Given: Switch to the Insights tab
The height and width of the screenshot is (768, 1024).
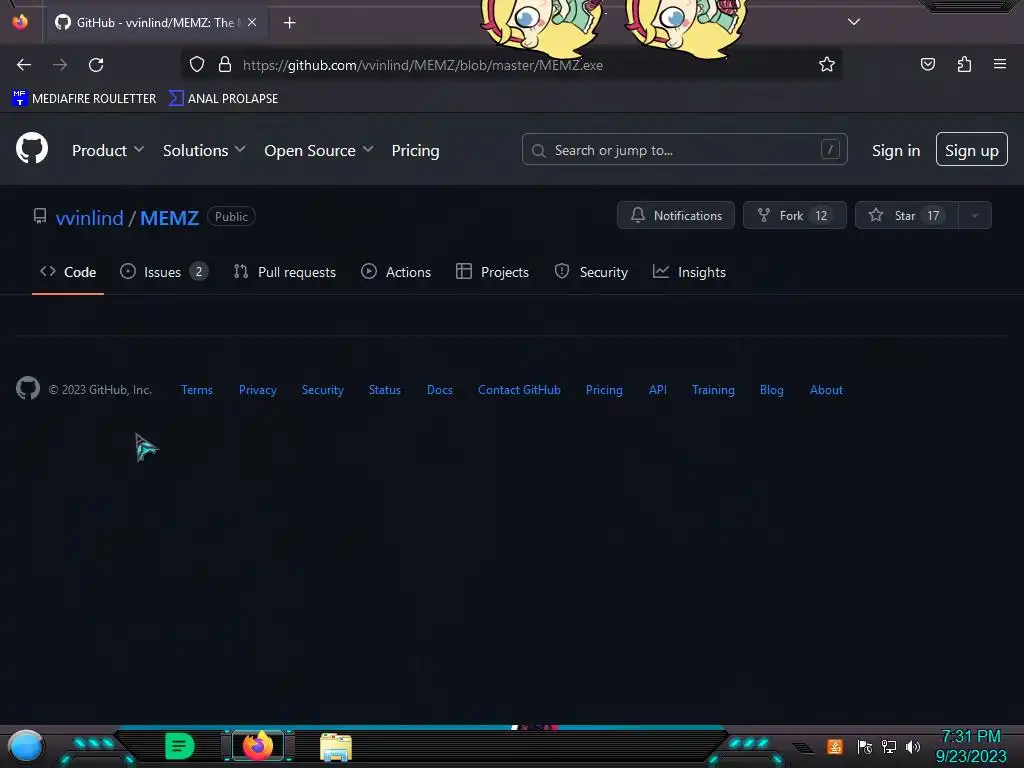Looking at the screenshot, I should [689, 272].
